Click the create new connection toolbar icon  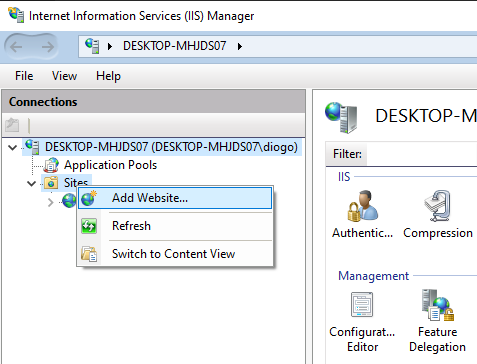(12, 125)
